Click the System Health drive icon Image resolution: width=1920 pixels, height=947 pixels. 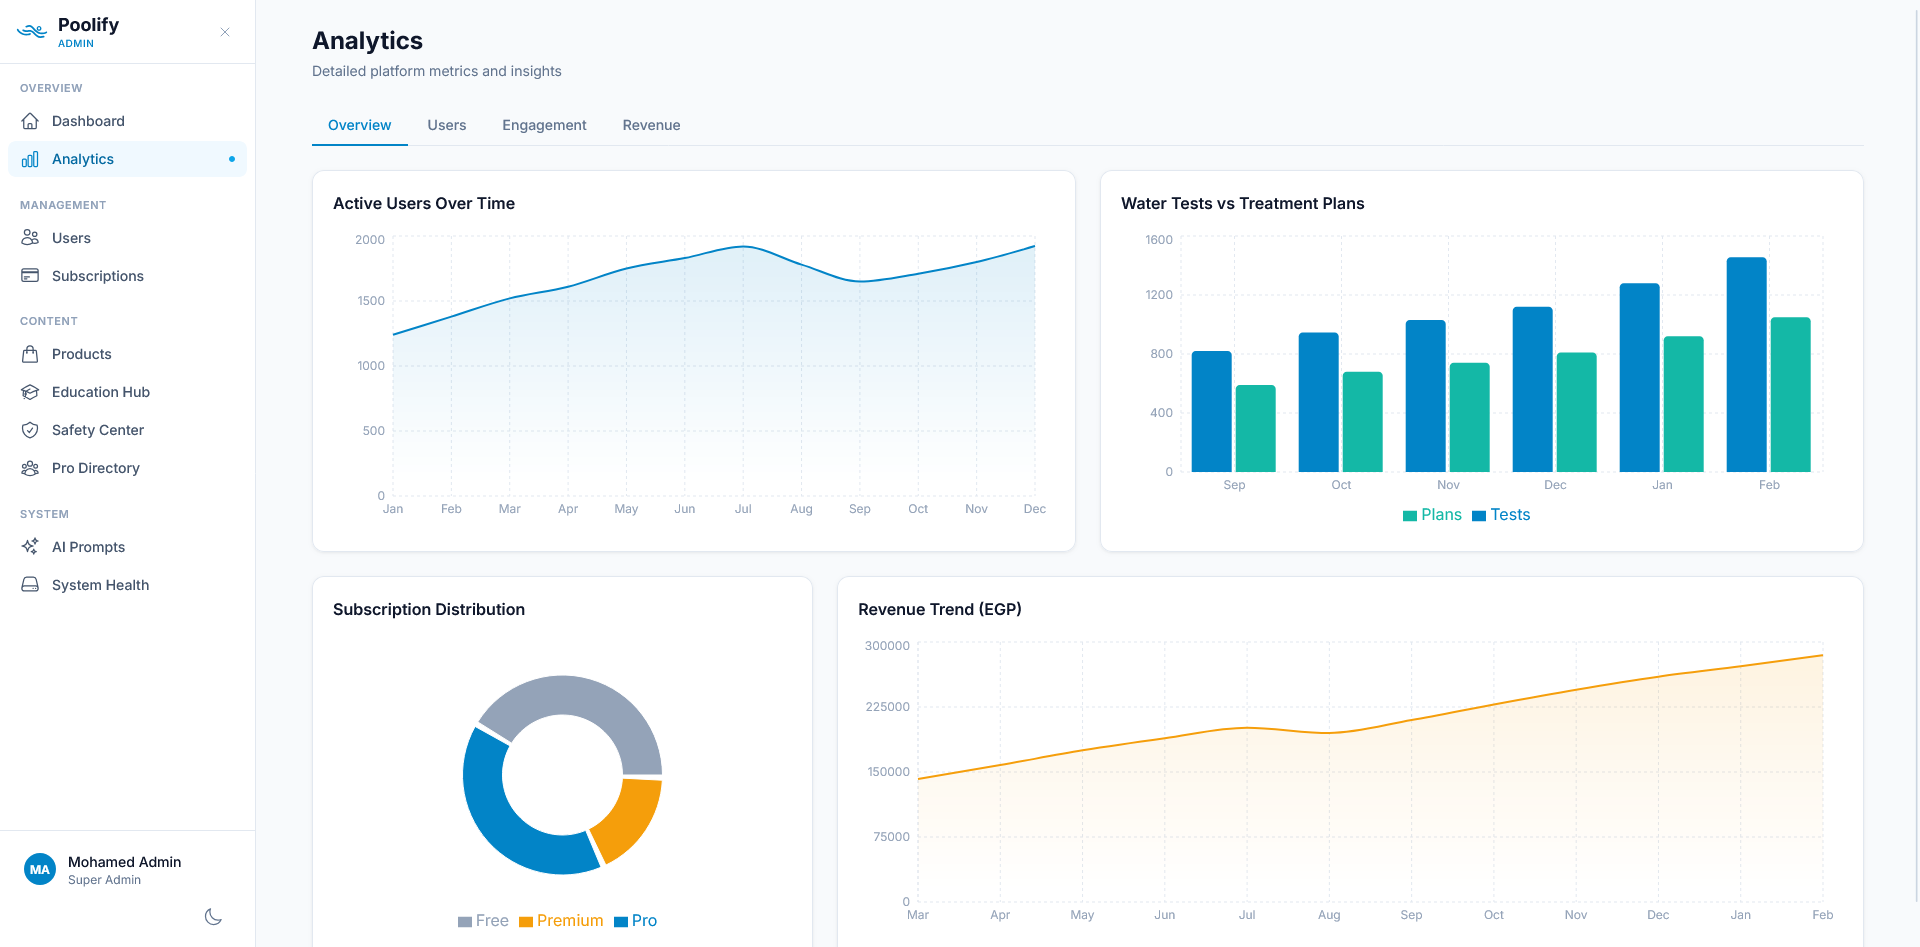[x=30, y=585]
